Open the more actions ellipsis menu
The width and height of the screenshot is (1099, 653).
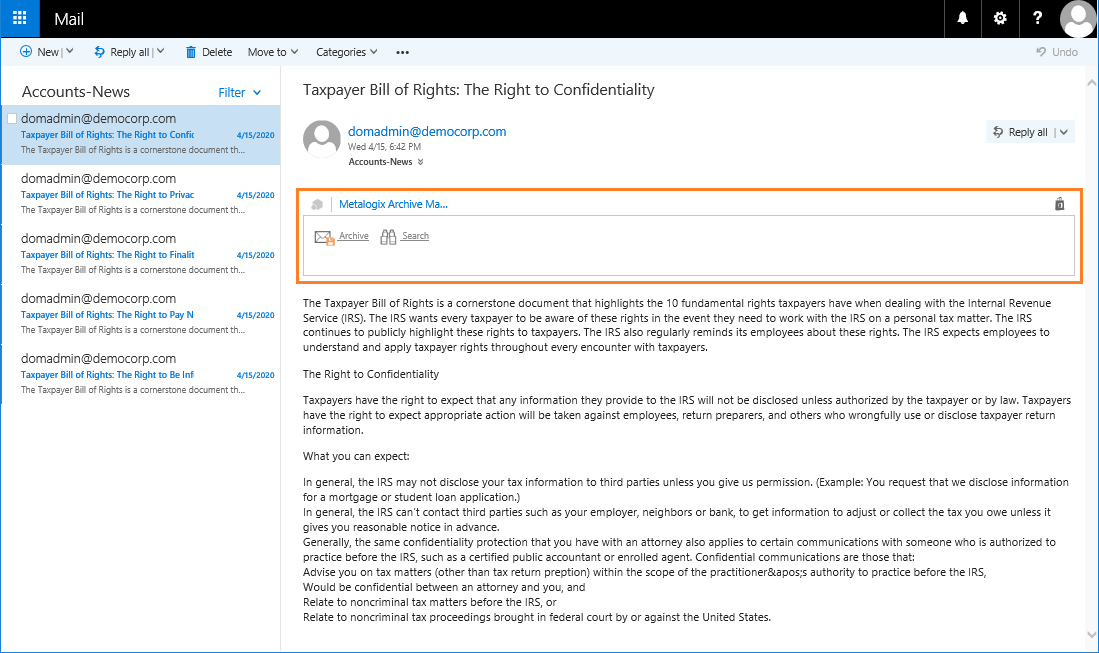coord(403,52)
